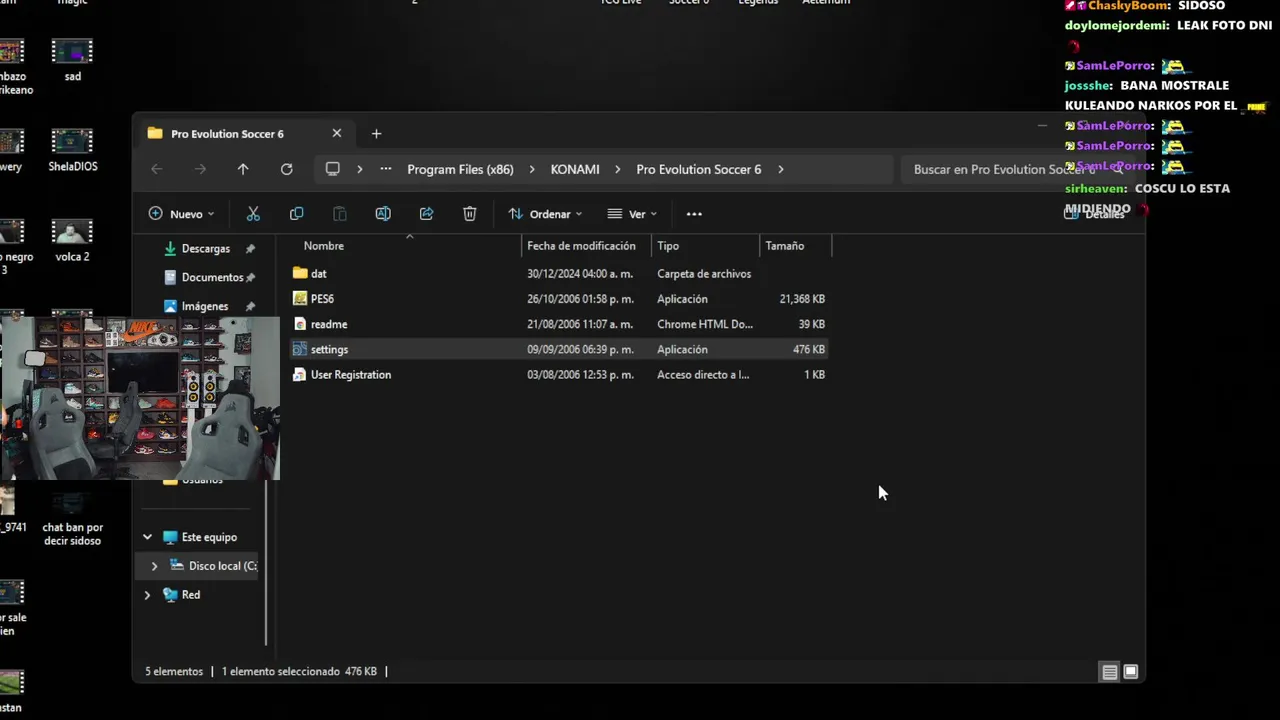
Task: Expand the Red tree node
Action: pos(147,595)
